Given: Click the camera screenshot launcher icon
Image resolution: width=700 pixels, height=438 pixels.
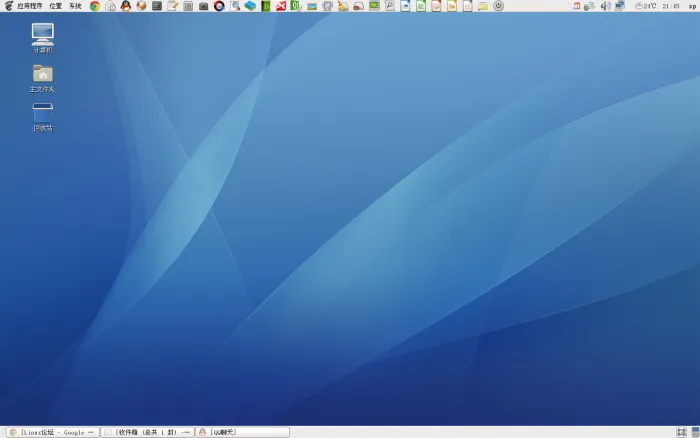Looking at the screenshot, I should 203,6.
